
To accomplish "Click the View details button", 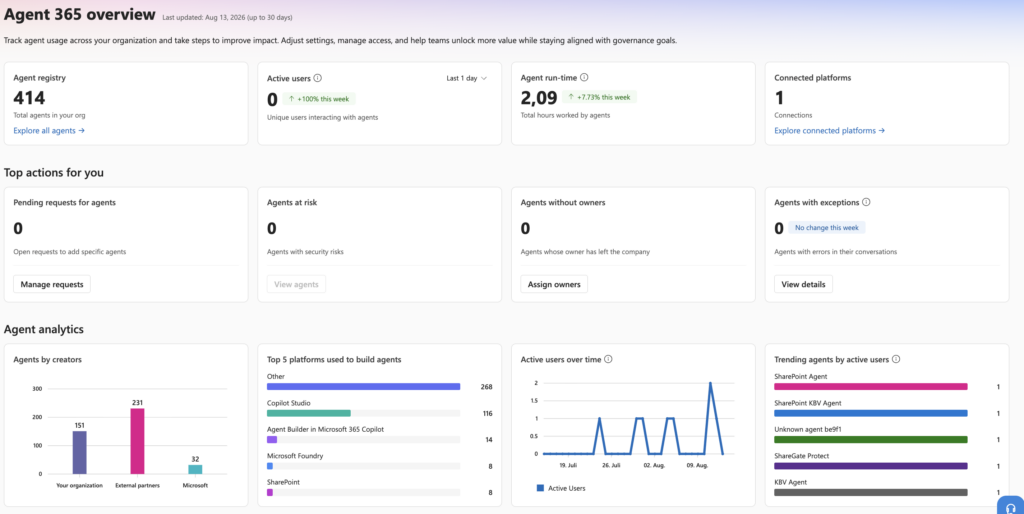I will pyautogui.click(x=803, y=284).
